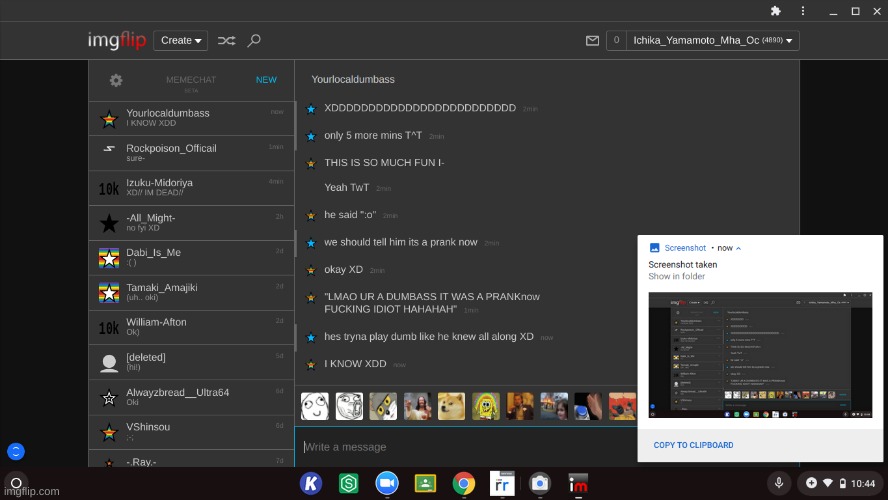
Task: Insert the Spongebob meme reaction
Action: click(x=485, y=405)
